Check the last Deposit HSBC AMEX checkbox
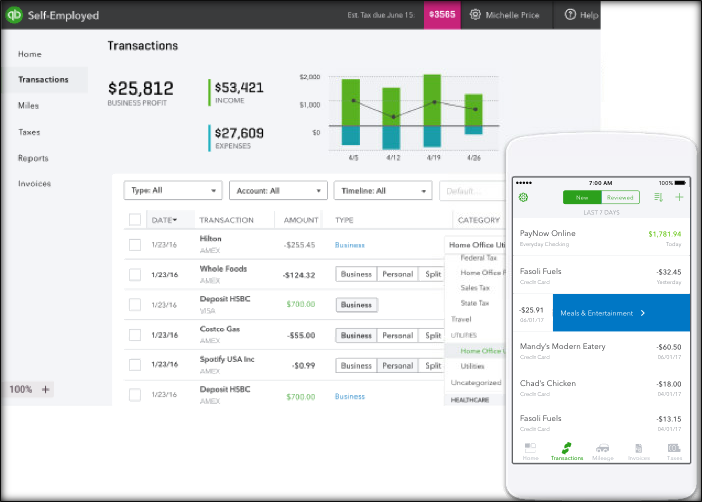Viewport: 702px width, 502px height. click(135, 395)
